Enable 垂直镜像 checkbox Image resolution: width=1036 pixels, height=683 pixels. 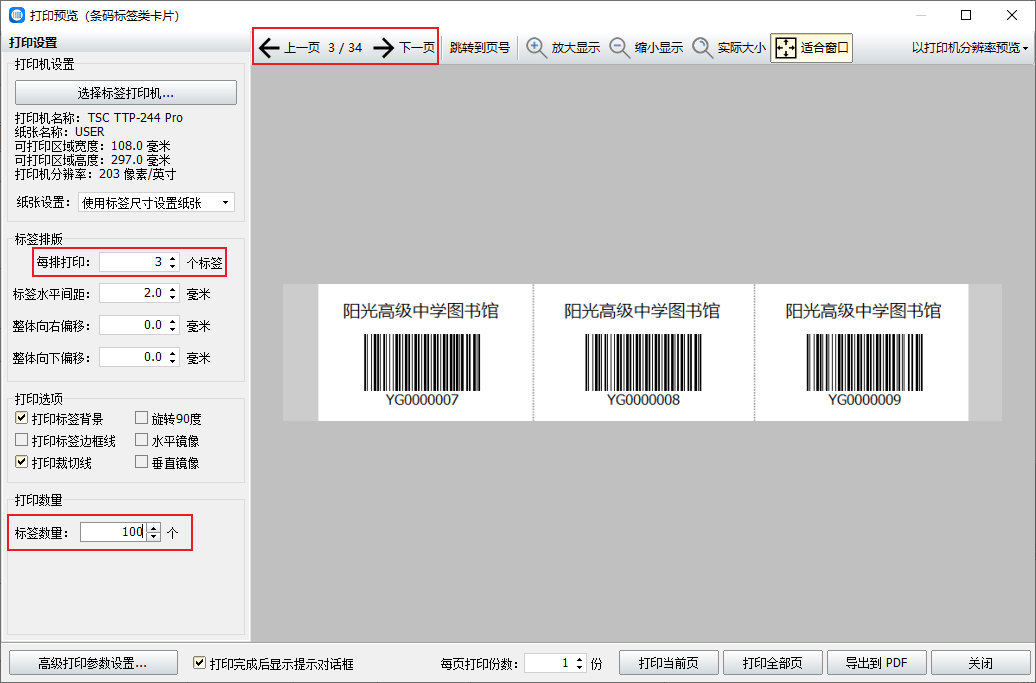[141, 462]
